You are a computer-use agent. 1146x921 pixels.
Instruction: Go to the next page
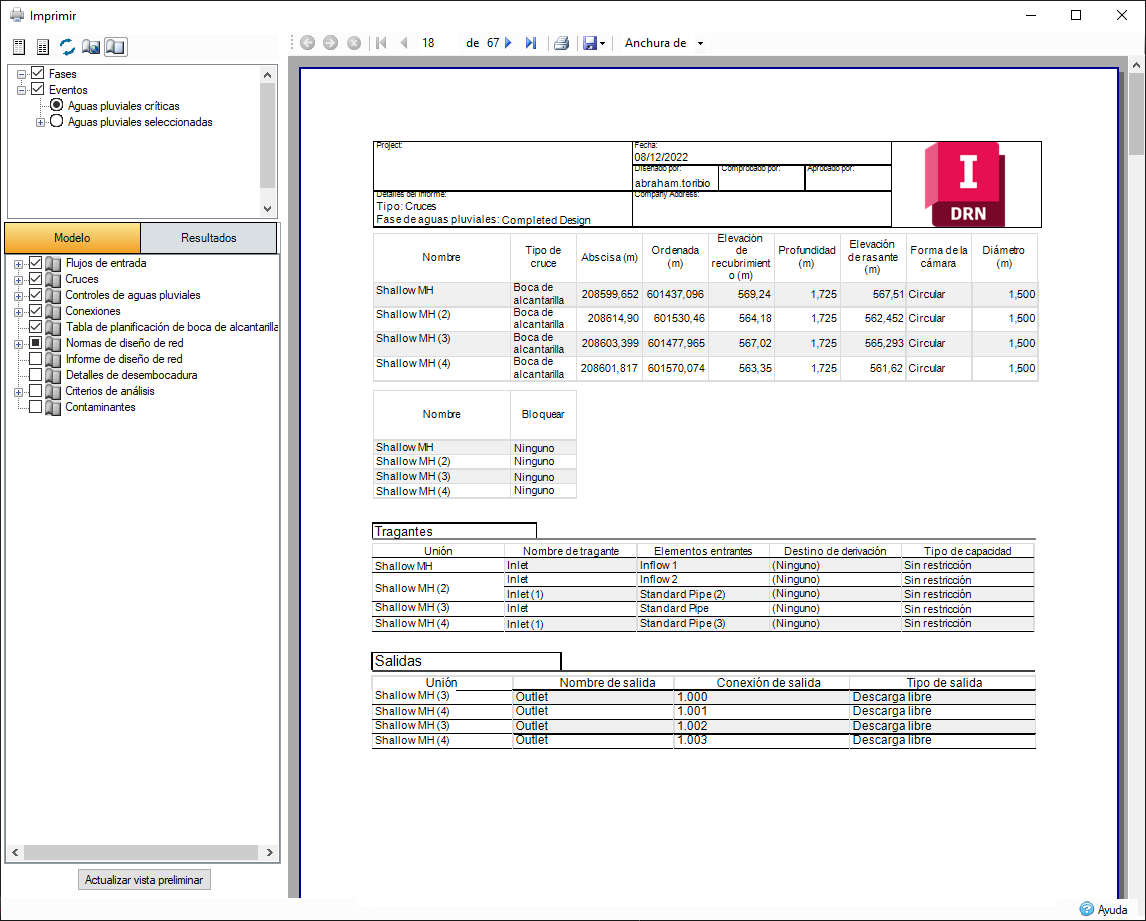(509, 43)
